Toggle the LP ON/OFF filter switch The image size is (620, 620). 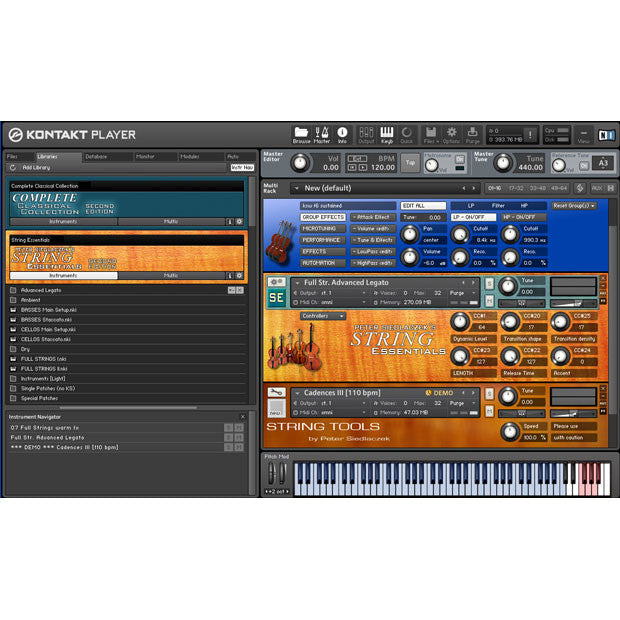(x=469, y=217)
